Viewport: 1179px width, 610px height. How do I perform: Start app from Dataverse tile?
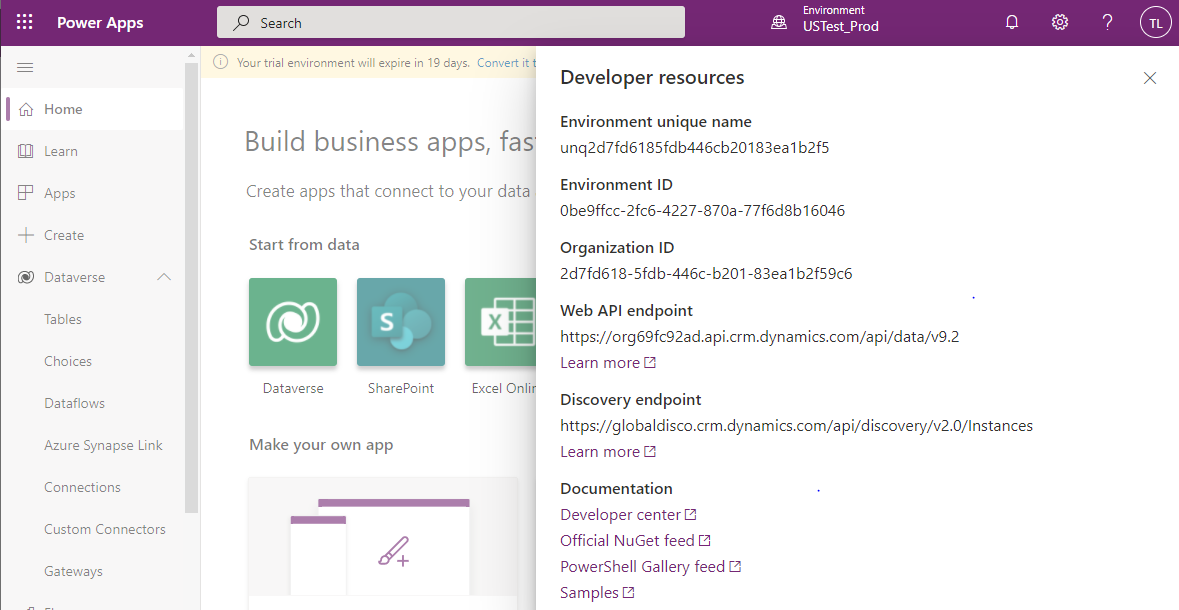(293, 322)
